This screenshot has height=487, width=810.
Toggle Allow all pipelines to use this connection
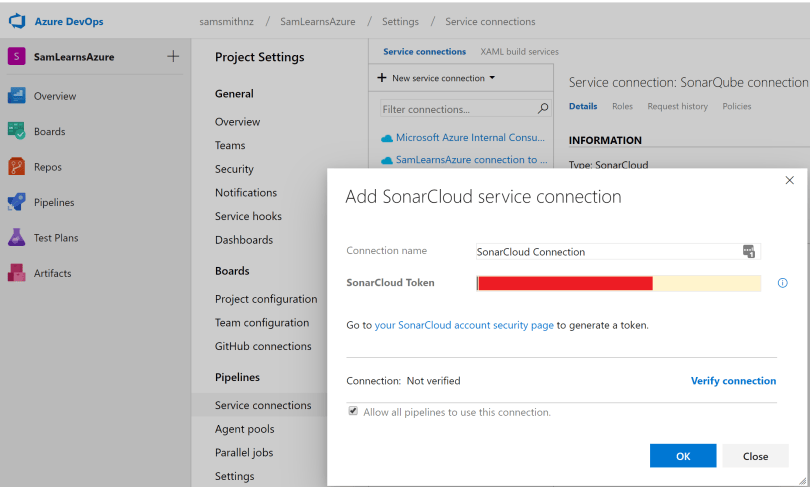(353, 411)
